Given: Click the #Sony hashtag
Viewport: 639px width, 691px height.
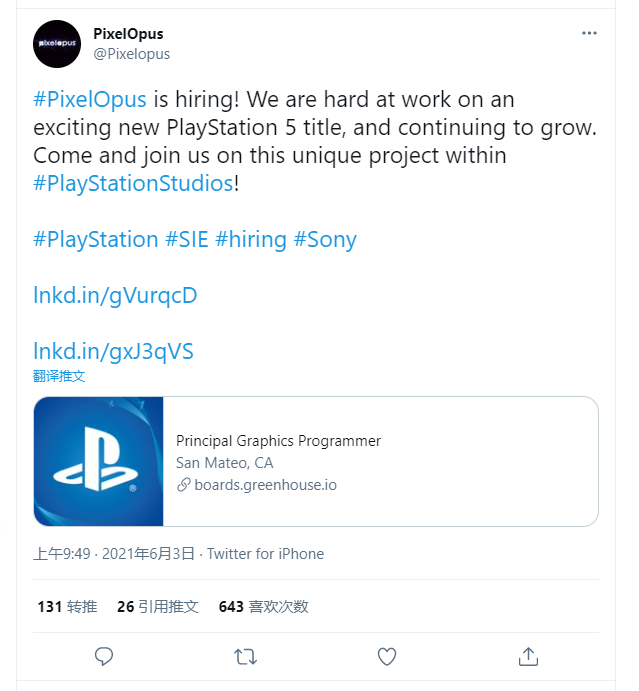Looking at the screenshot, I should (324, 240).
